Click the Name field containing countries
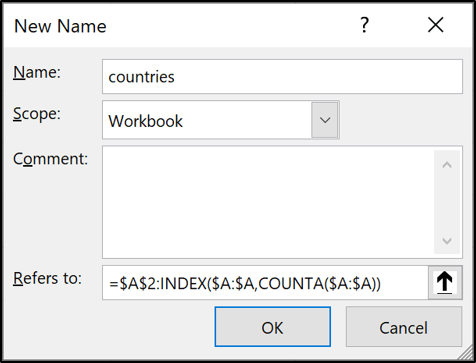 (282, 77)
